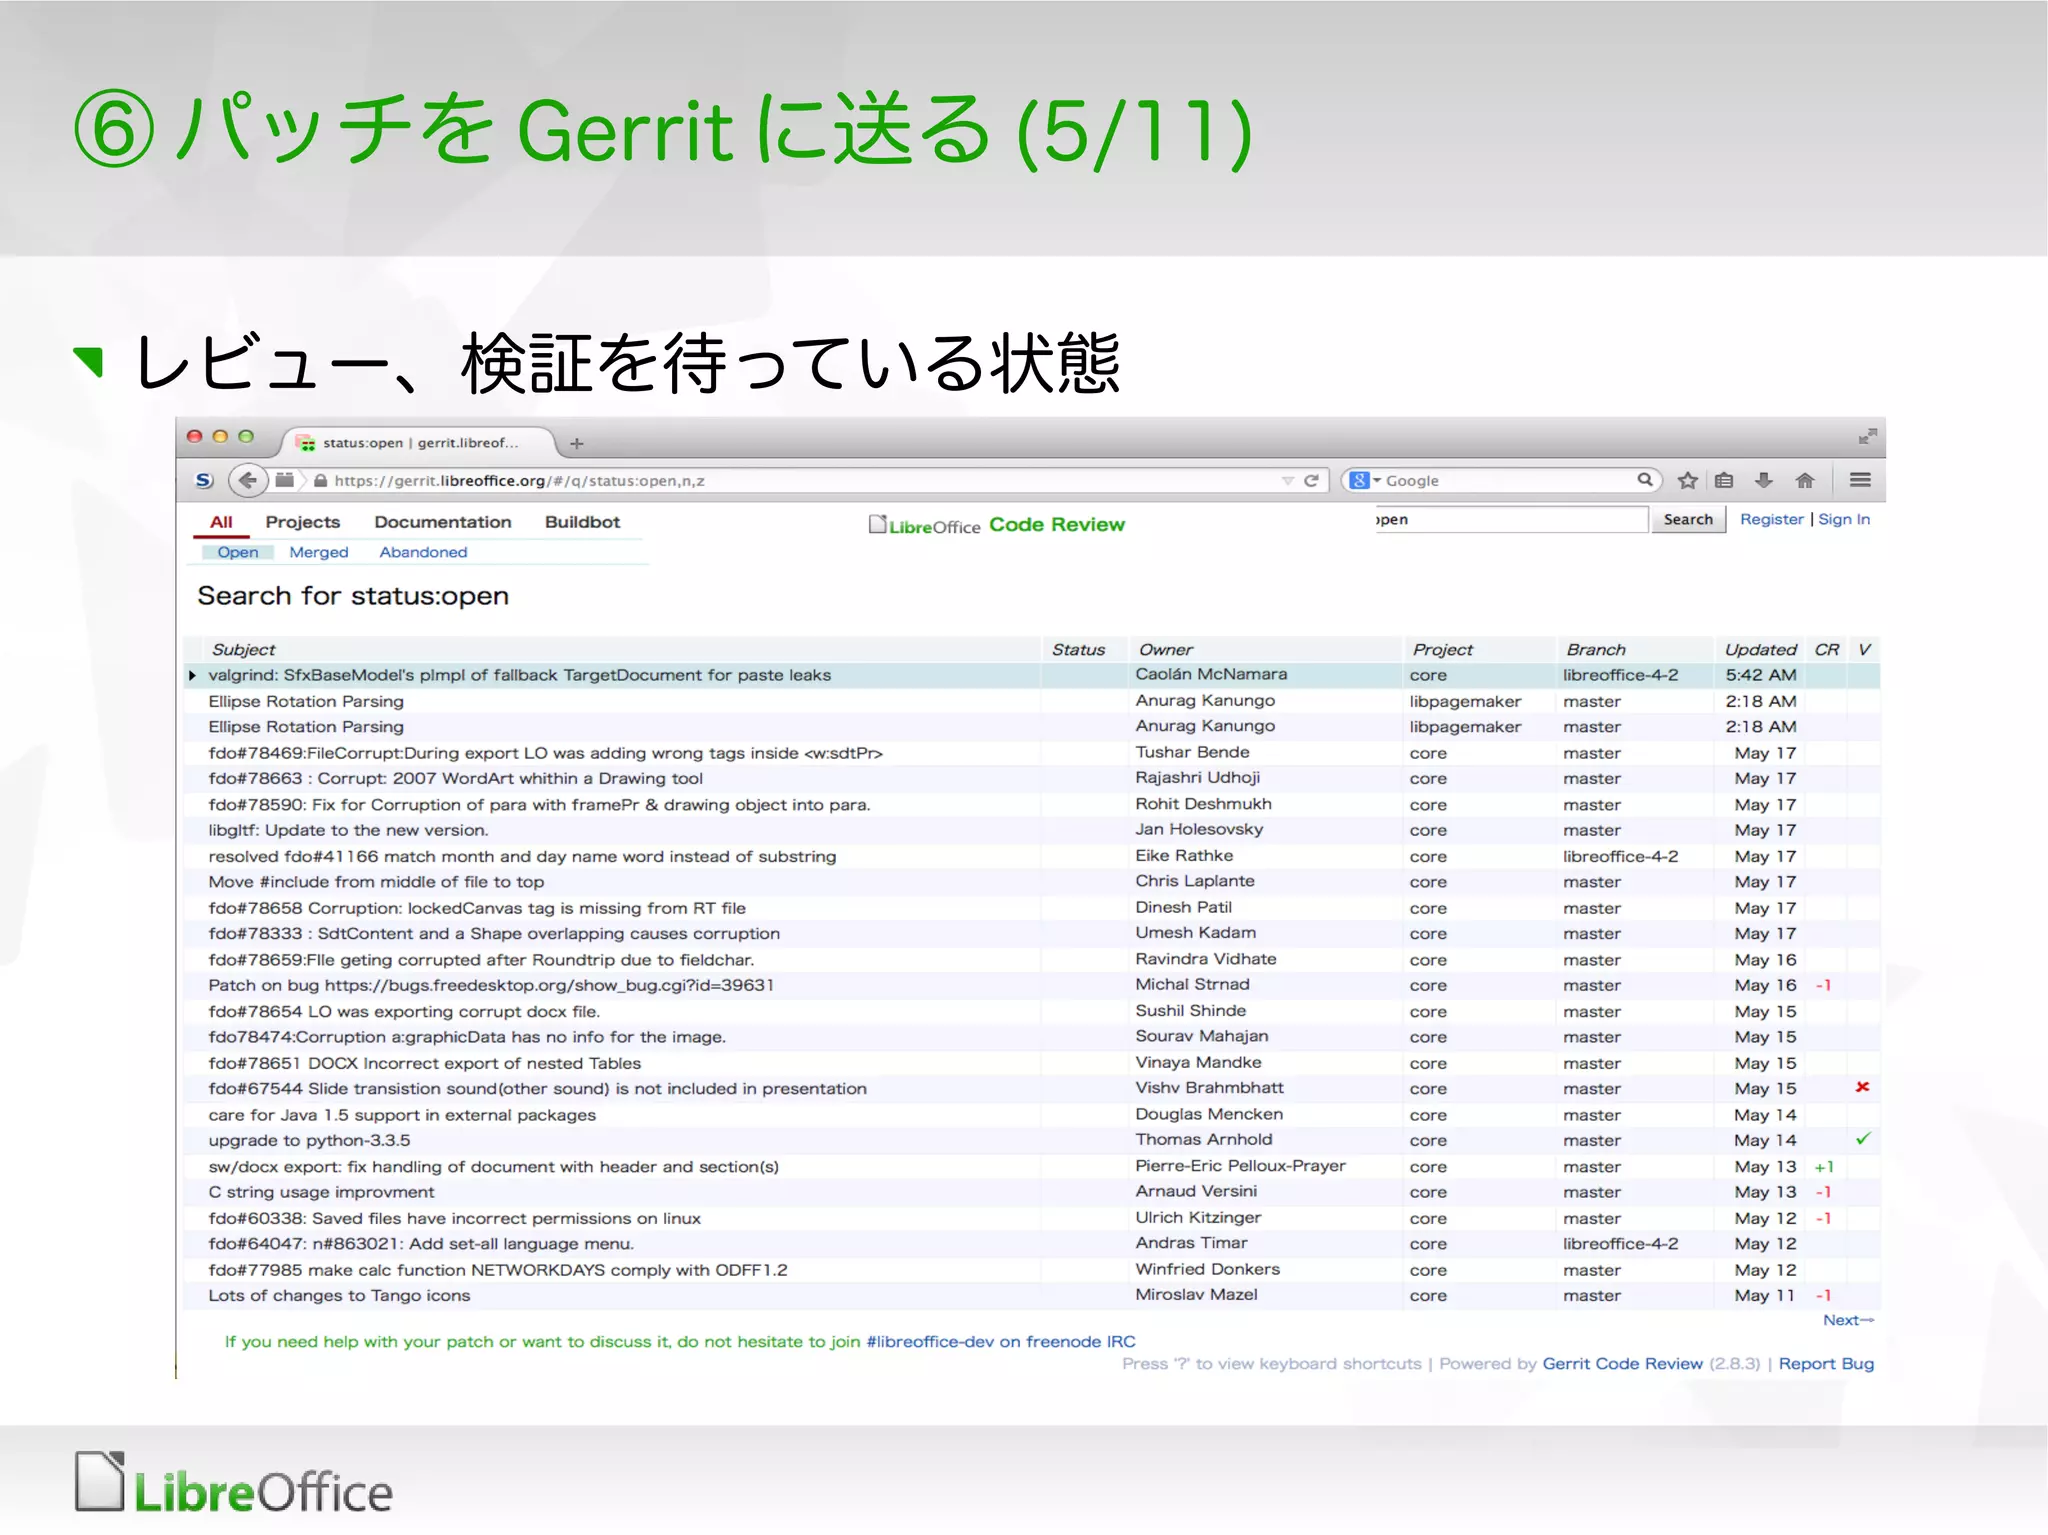Click owner Winfried Donkers

pos(1207,1269)
